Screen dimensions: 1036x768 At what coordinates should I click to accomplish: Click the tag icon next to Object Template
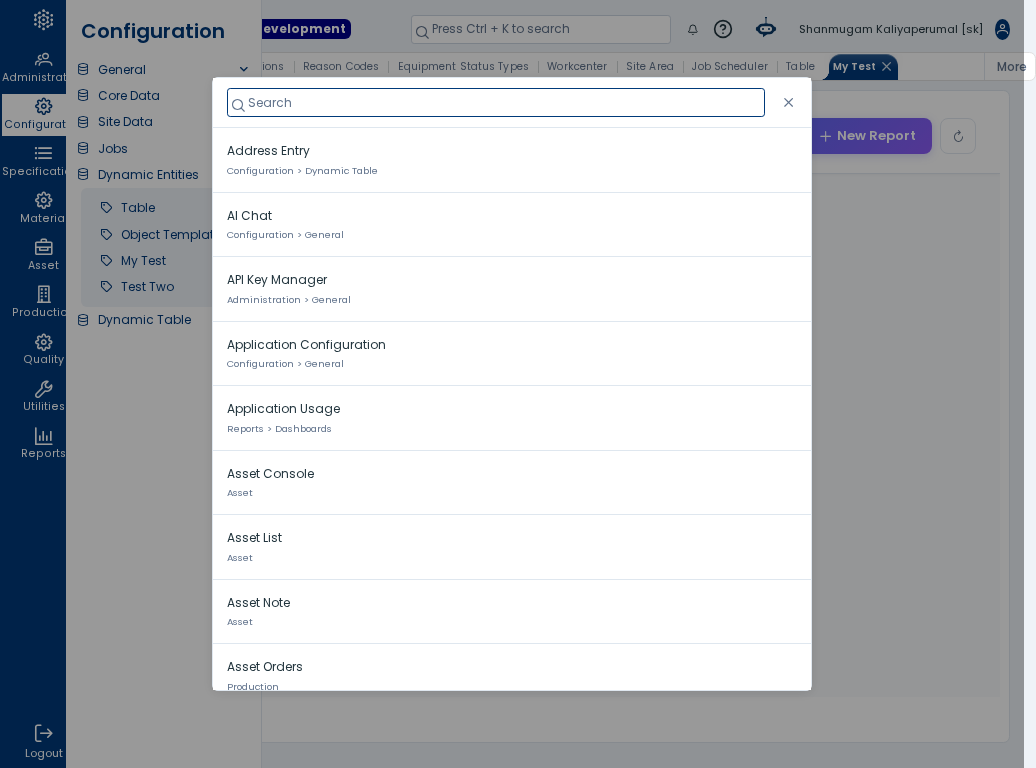pyautogui.click(x=106, y=234)
